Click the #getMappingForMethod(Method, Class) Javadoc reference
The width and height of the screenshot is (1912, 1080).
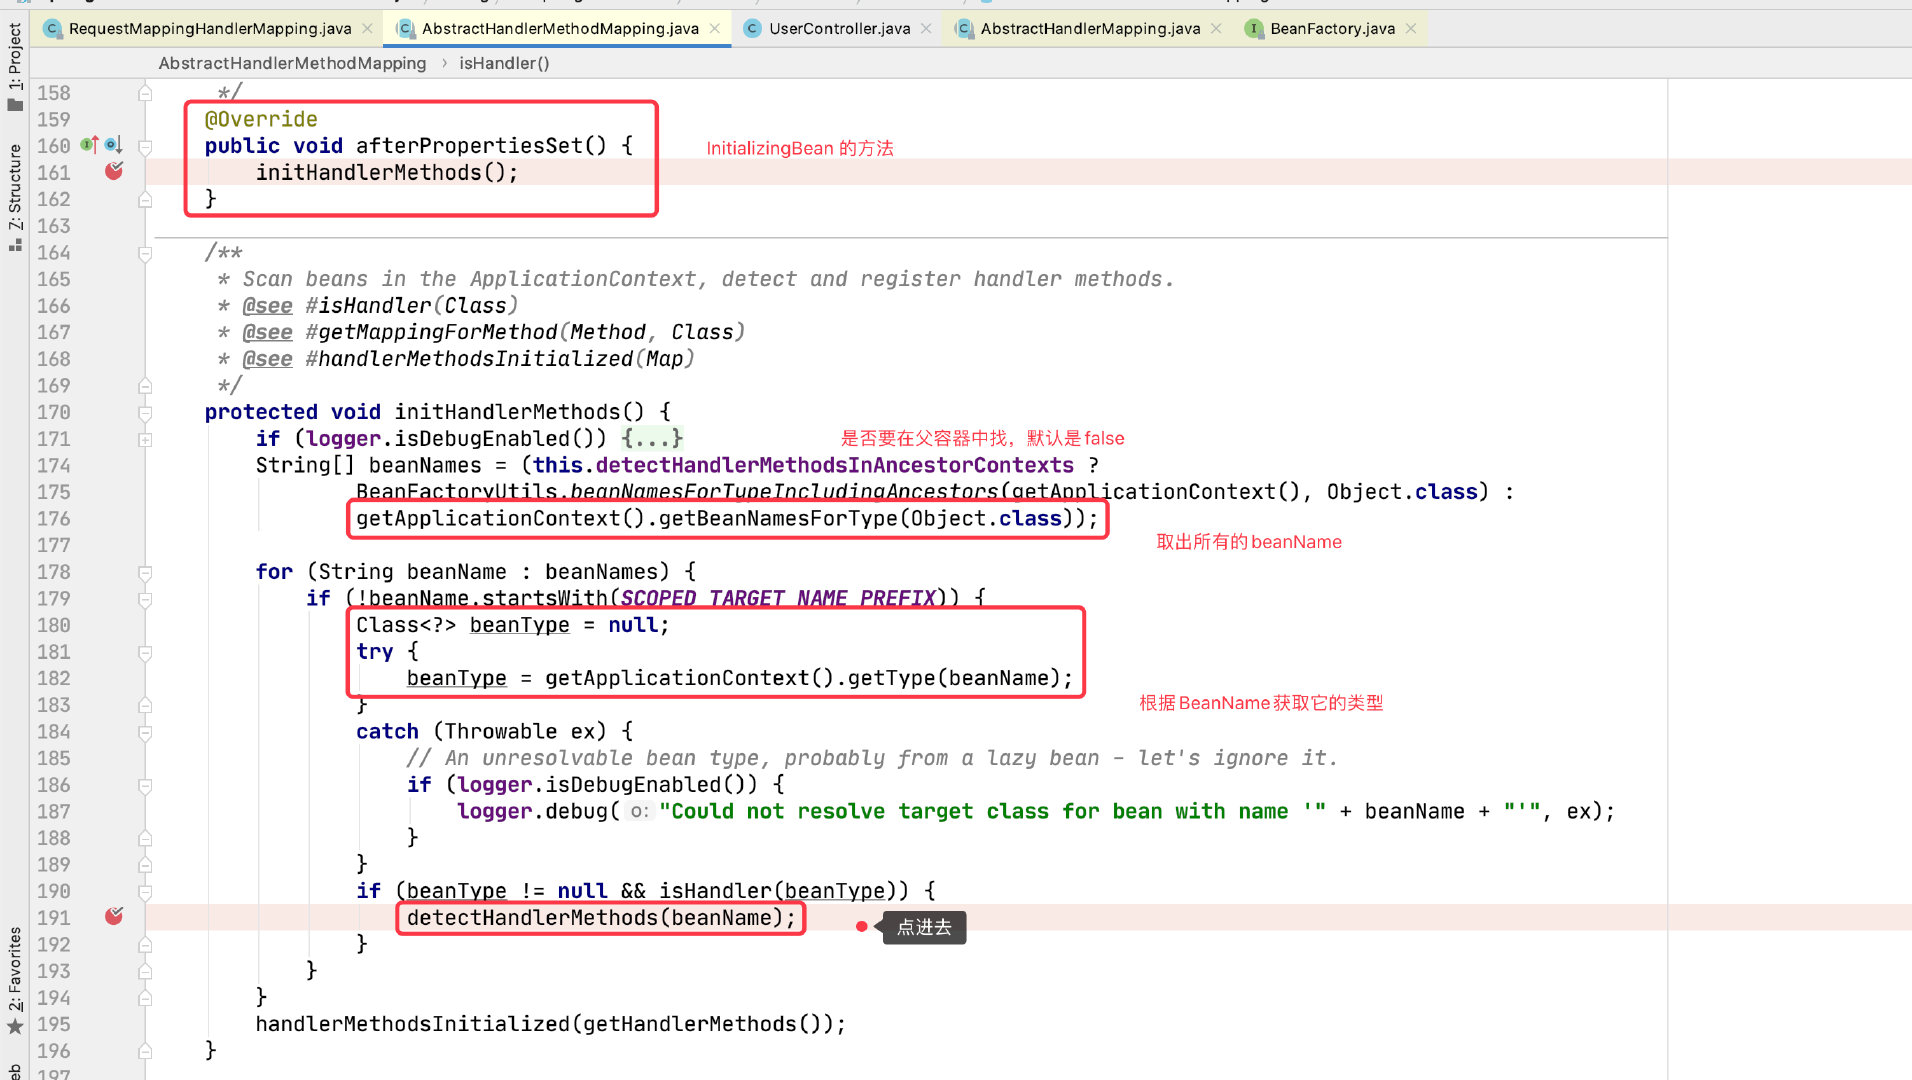pyautogui.click(x=525, y=332)
